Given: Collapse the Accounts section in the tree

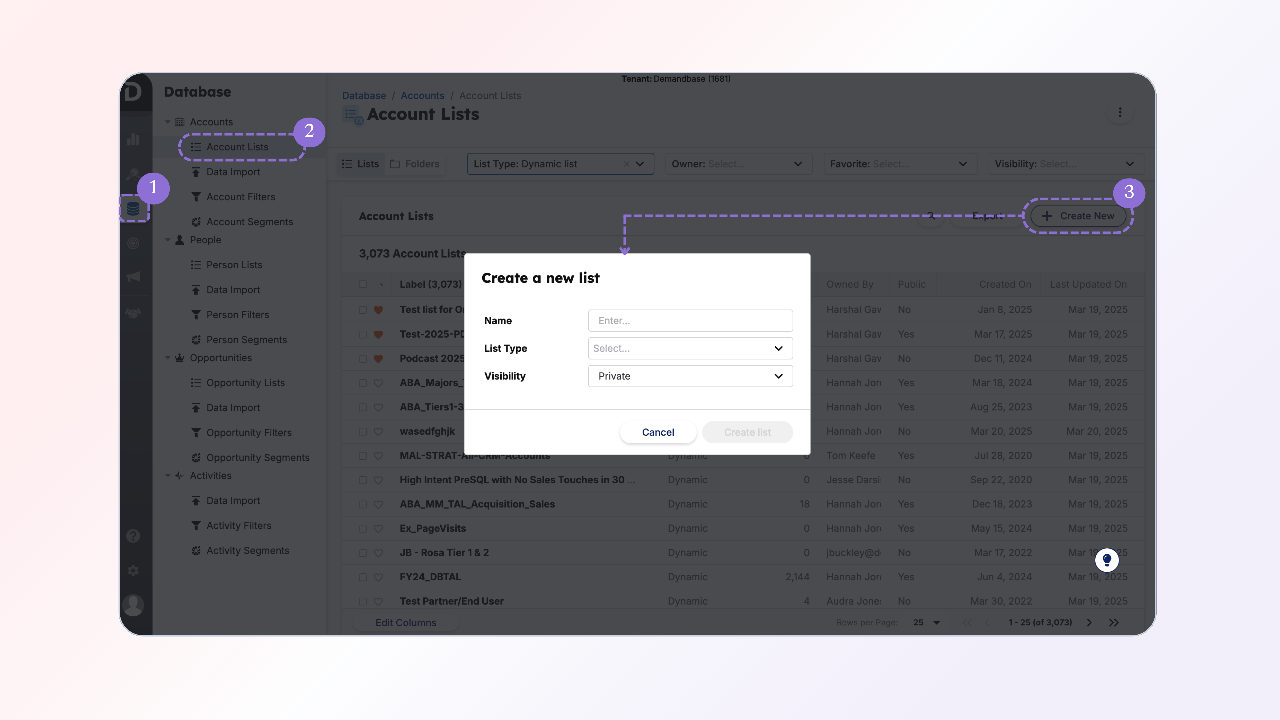Looking at the screenshot, I should [x=168, y=121].
